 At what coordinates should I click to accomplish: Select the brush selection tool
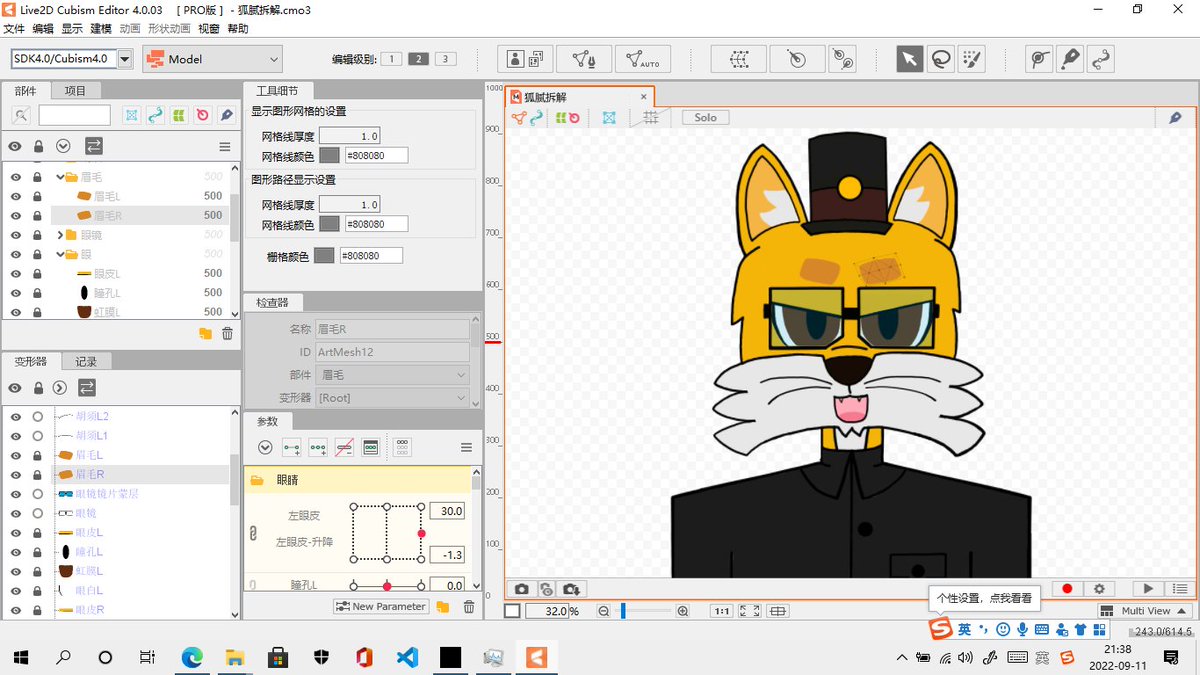[x=972, y=59]
